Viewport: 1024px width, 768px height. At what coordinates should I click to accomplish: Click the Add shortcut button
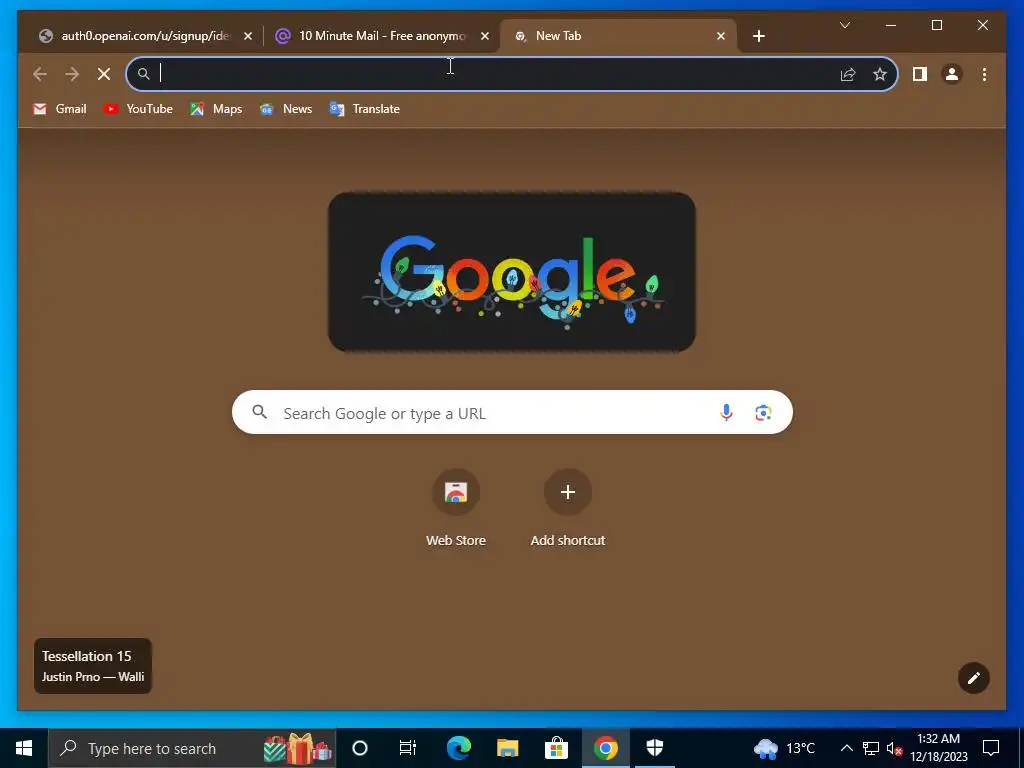pyautogui.click(x=568, y=508)
